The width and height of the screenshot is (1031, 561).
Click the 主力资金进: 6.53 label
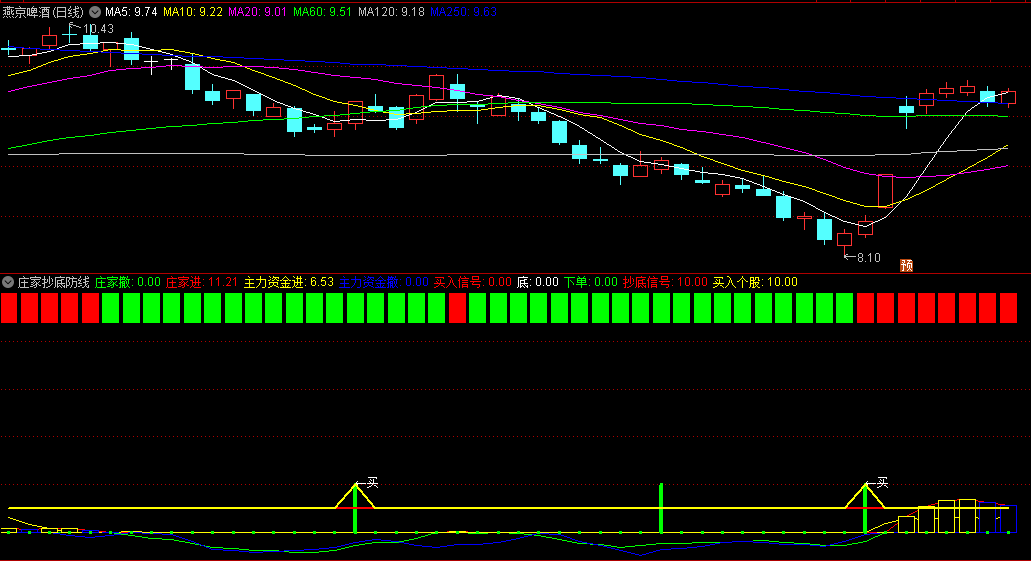(288, 282)
